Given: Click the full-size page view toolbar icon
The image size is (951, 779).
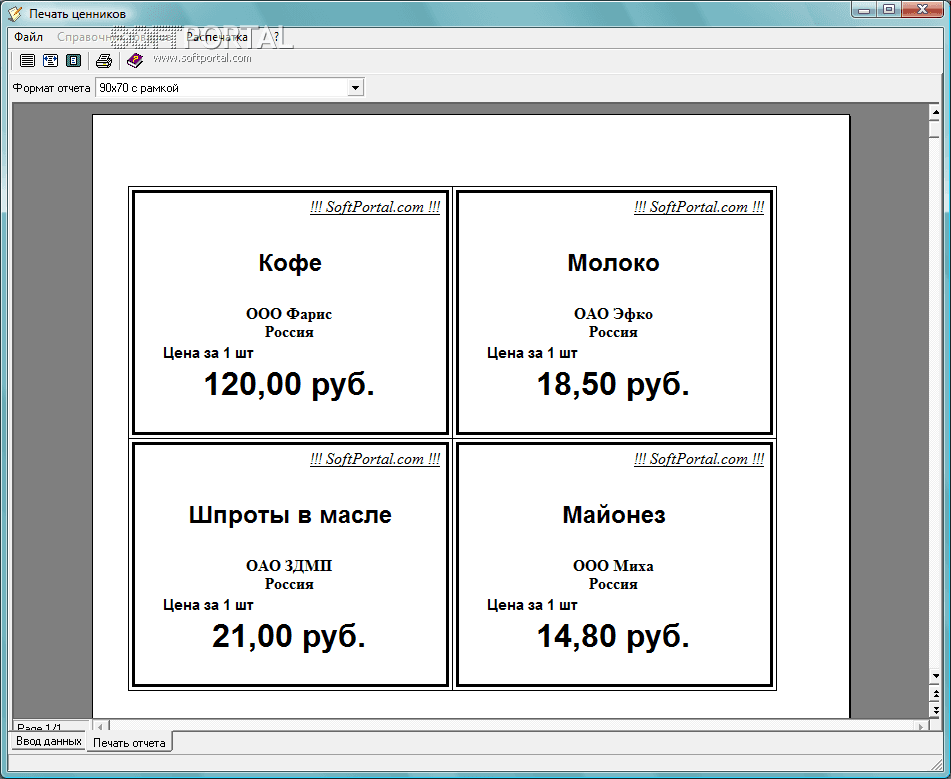Looking at the screenshot, I should [x=27, y=61].
